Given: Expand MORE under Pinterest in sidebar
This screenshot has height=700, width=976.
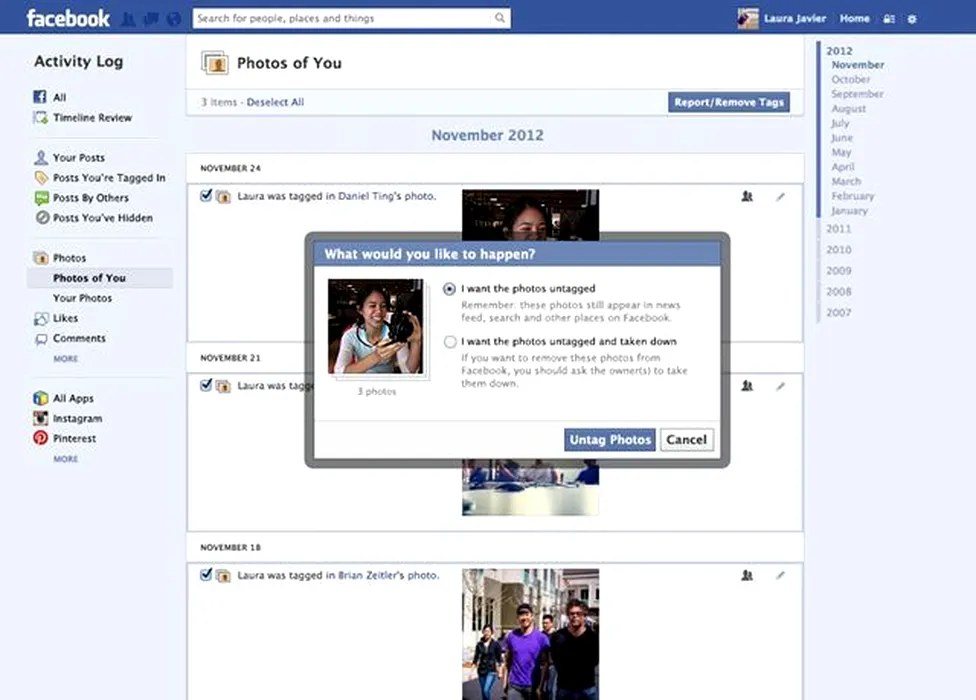Looking at the screenshot, I should (x=65, y=459).
